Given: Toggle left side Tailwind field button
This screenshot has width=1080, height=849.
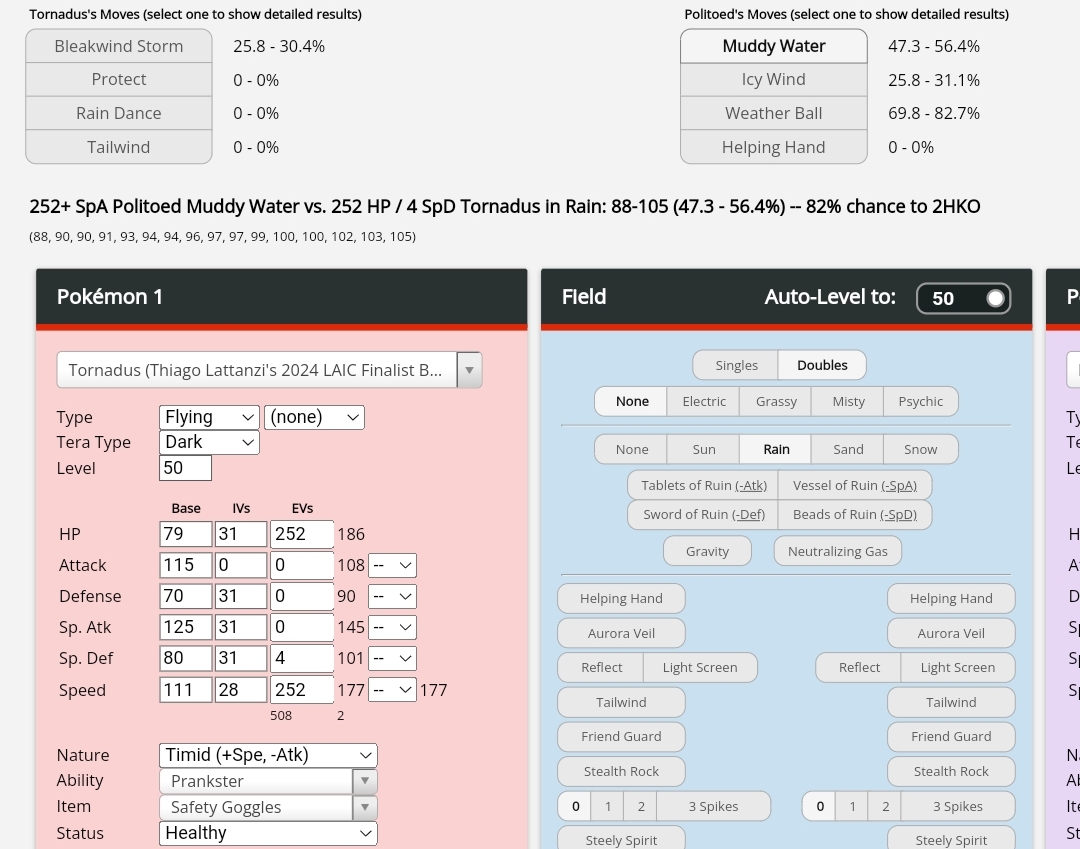Looking at the screenshot, I should click(x=621, y=702).
